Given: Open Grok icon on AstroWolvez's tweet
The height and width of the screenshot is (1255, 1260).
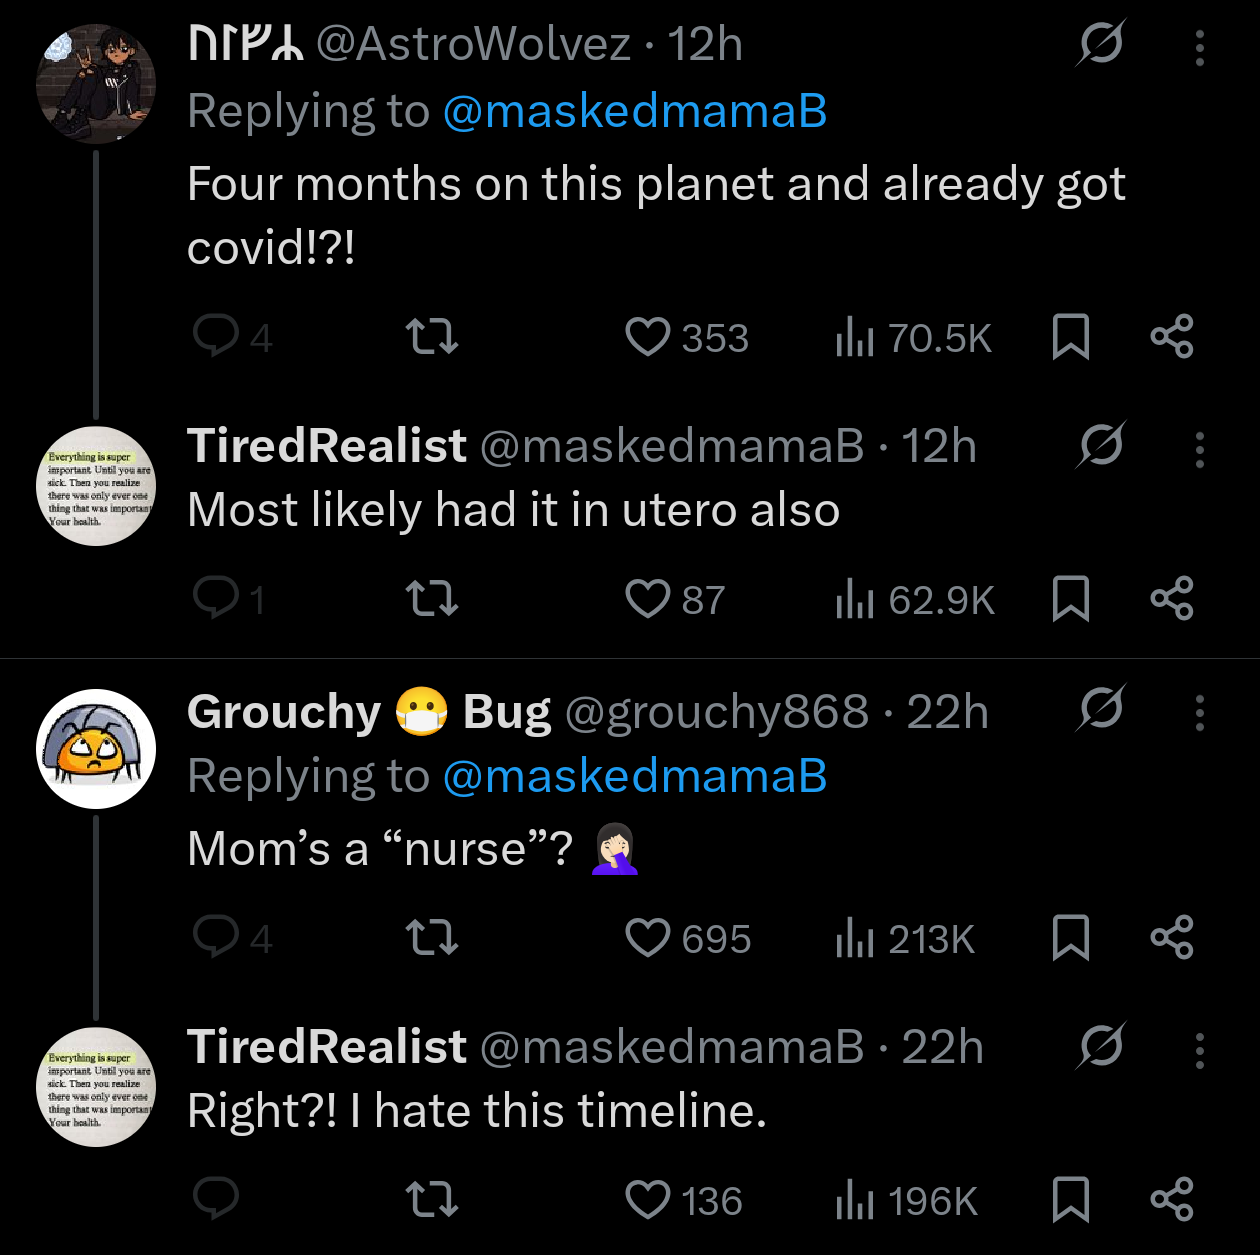Looking at the screenshot, I should coord(1101,44).
